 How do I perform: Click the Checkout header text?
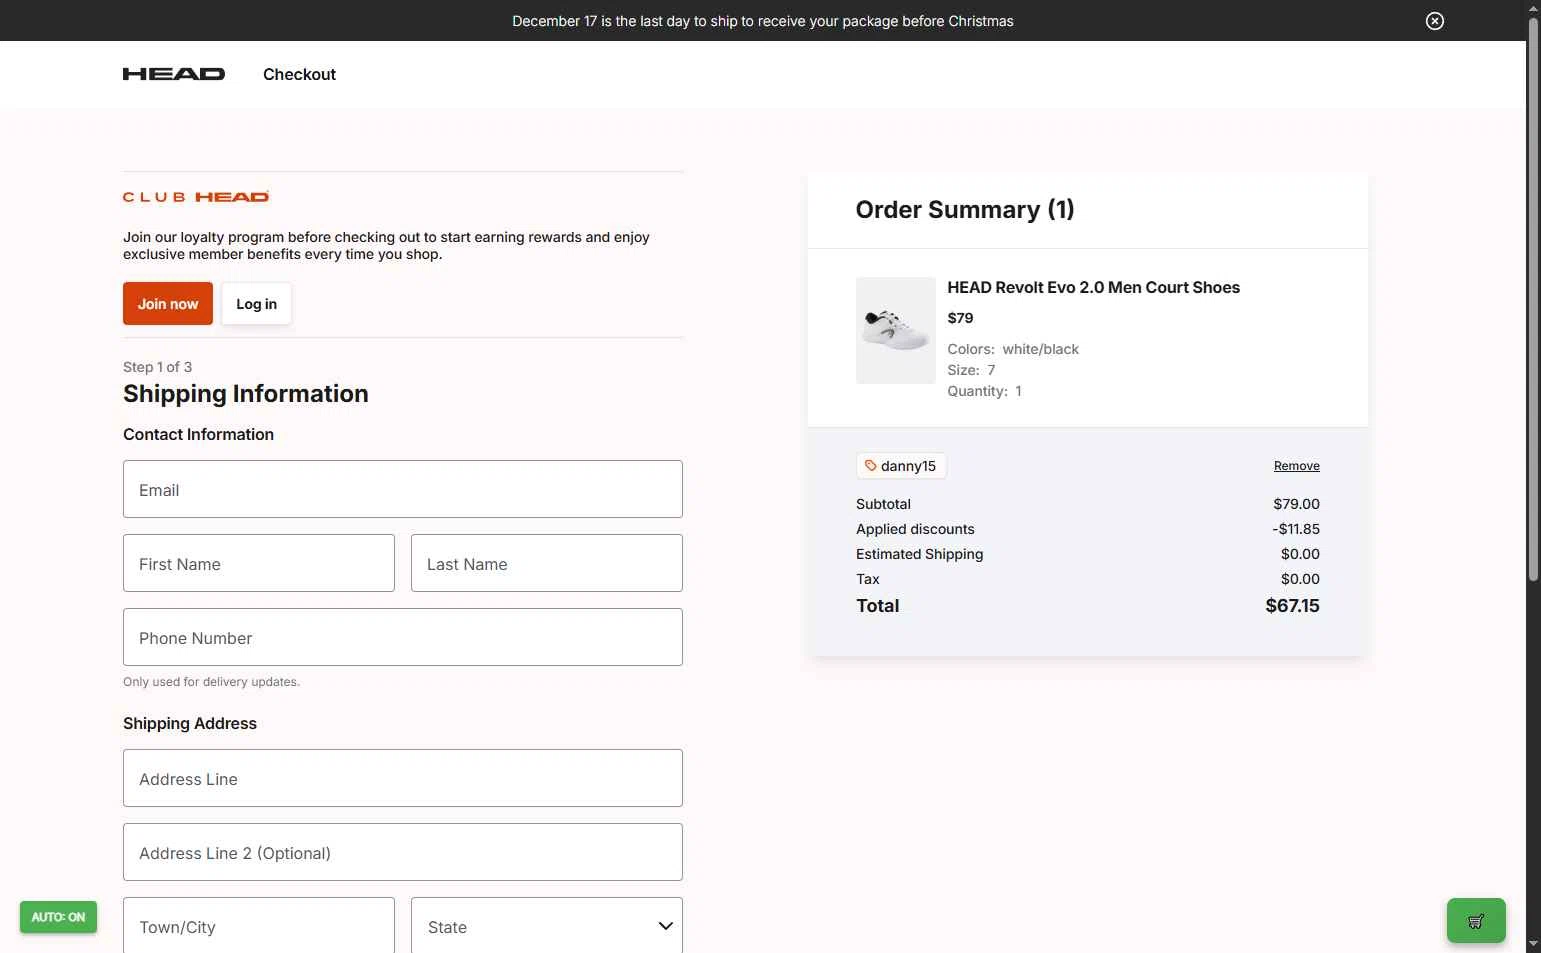click(299, 74)
